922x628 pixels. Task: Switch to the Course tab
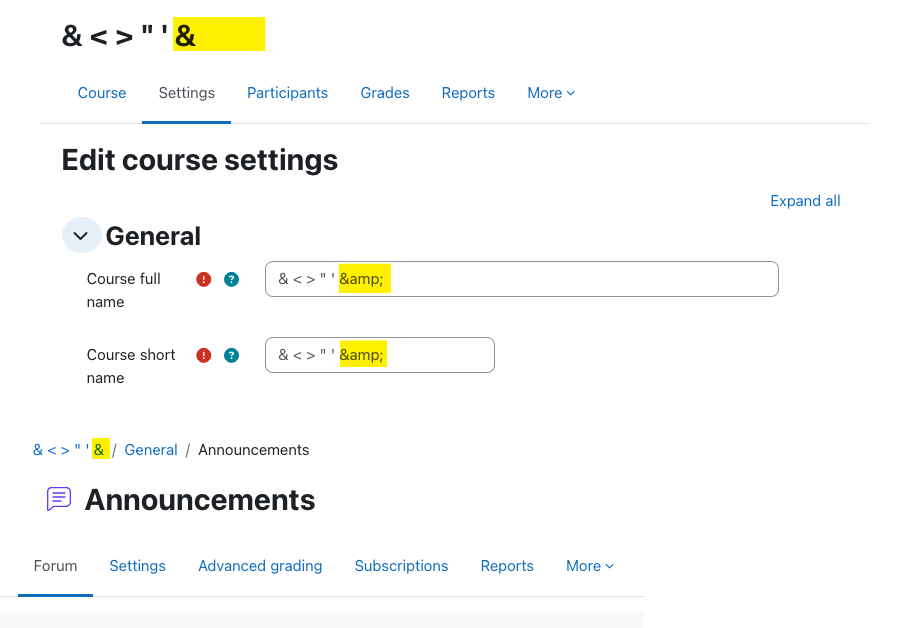[x=102, y=93]
